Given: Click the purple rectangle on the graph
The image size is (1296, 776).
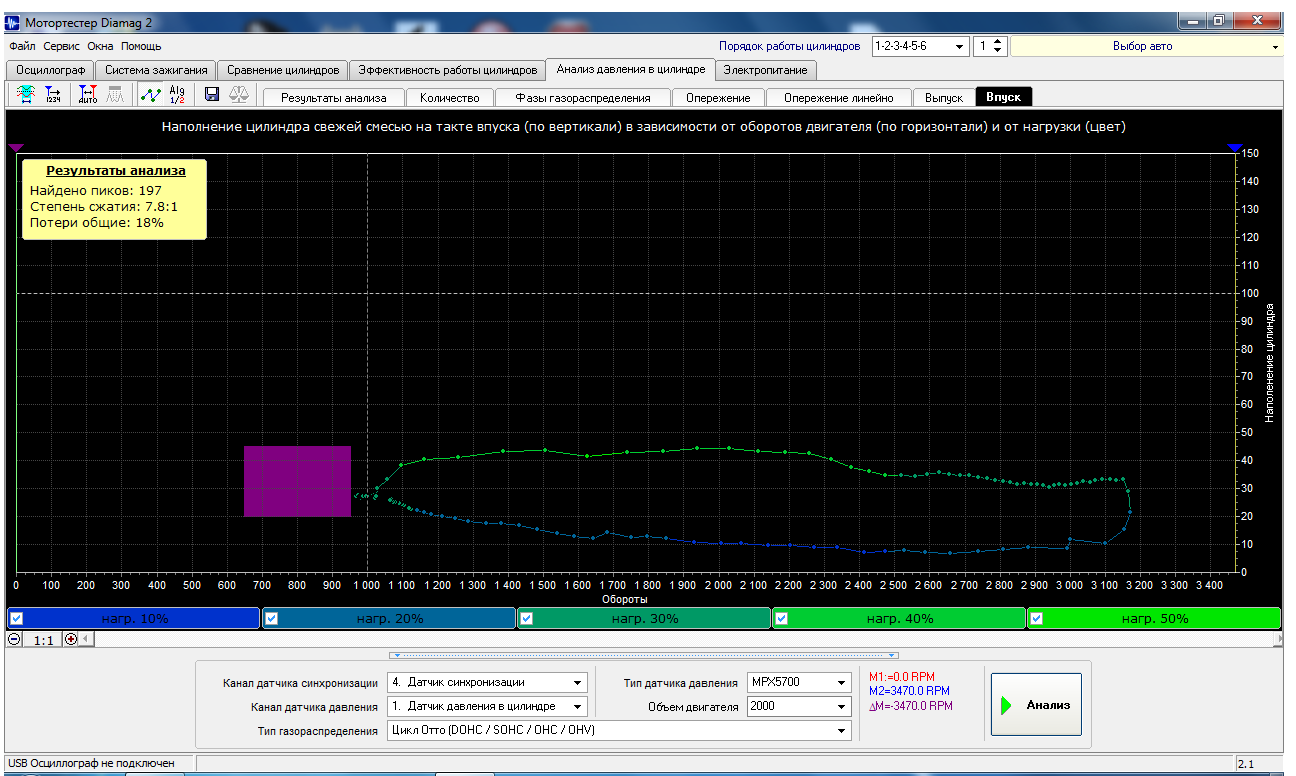Looking at the screenshot, I should pos(297,481).
